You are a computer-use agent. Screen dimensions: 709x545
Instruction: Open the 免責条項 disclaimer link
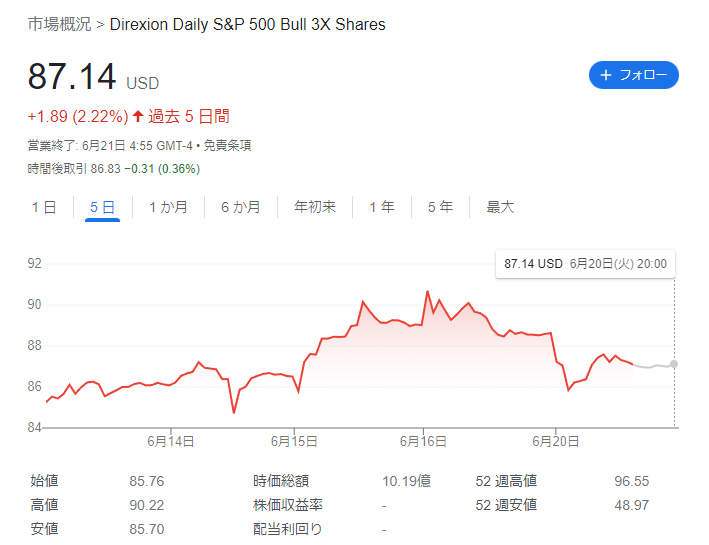(227, 146)
